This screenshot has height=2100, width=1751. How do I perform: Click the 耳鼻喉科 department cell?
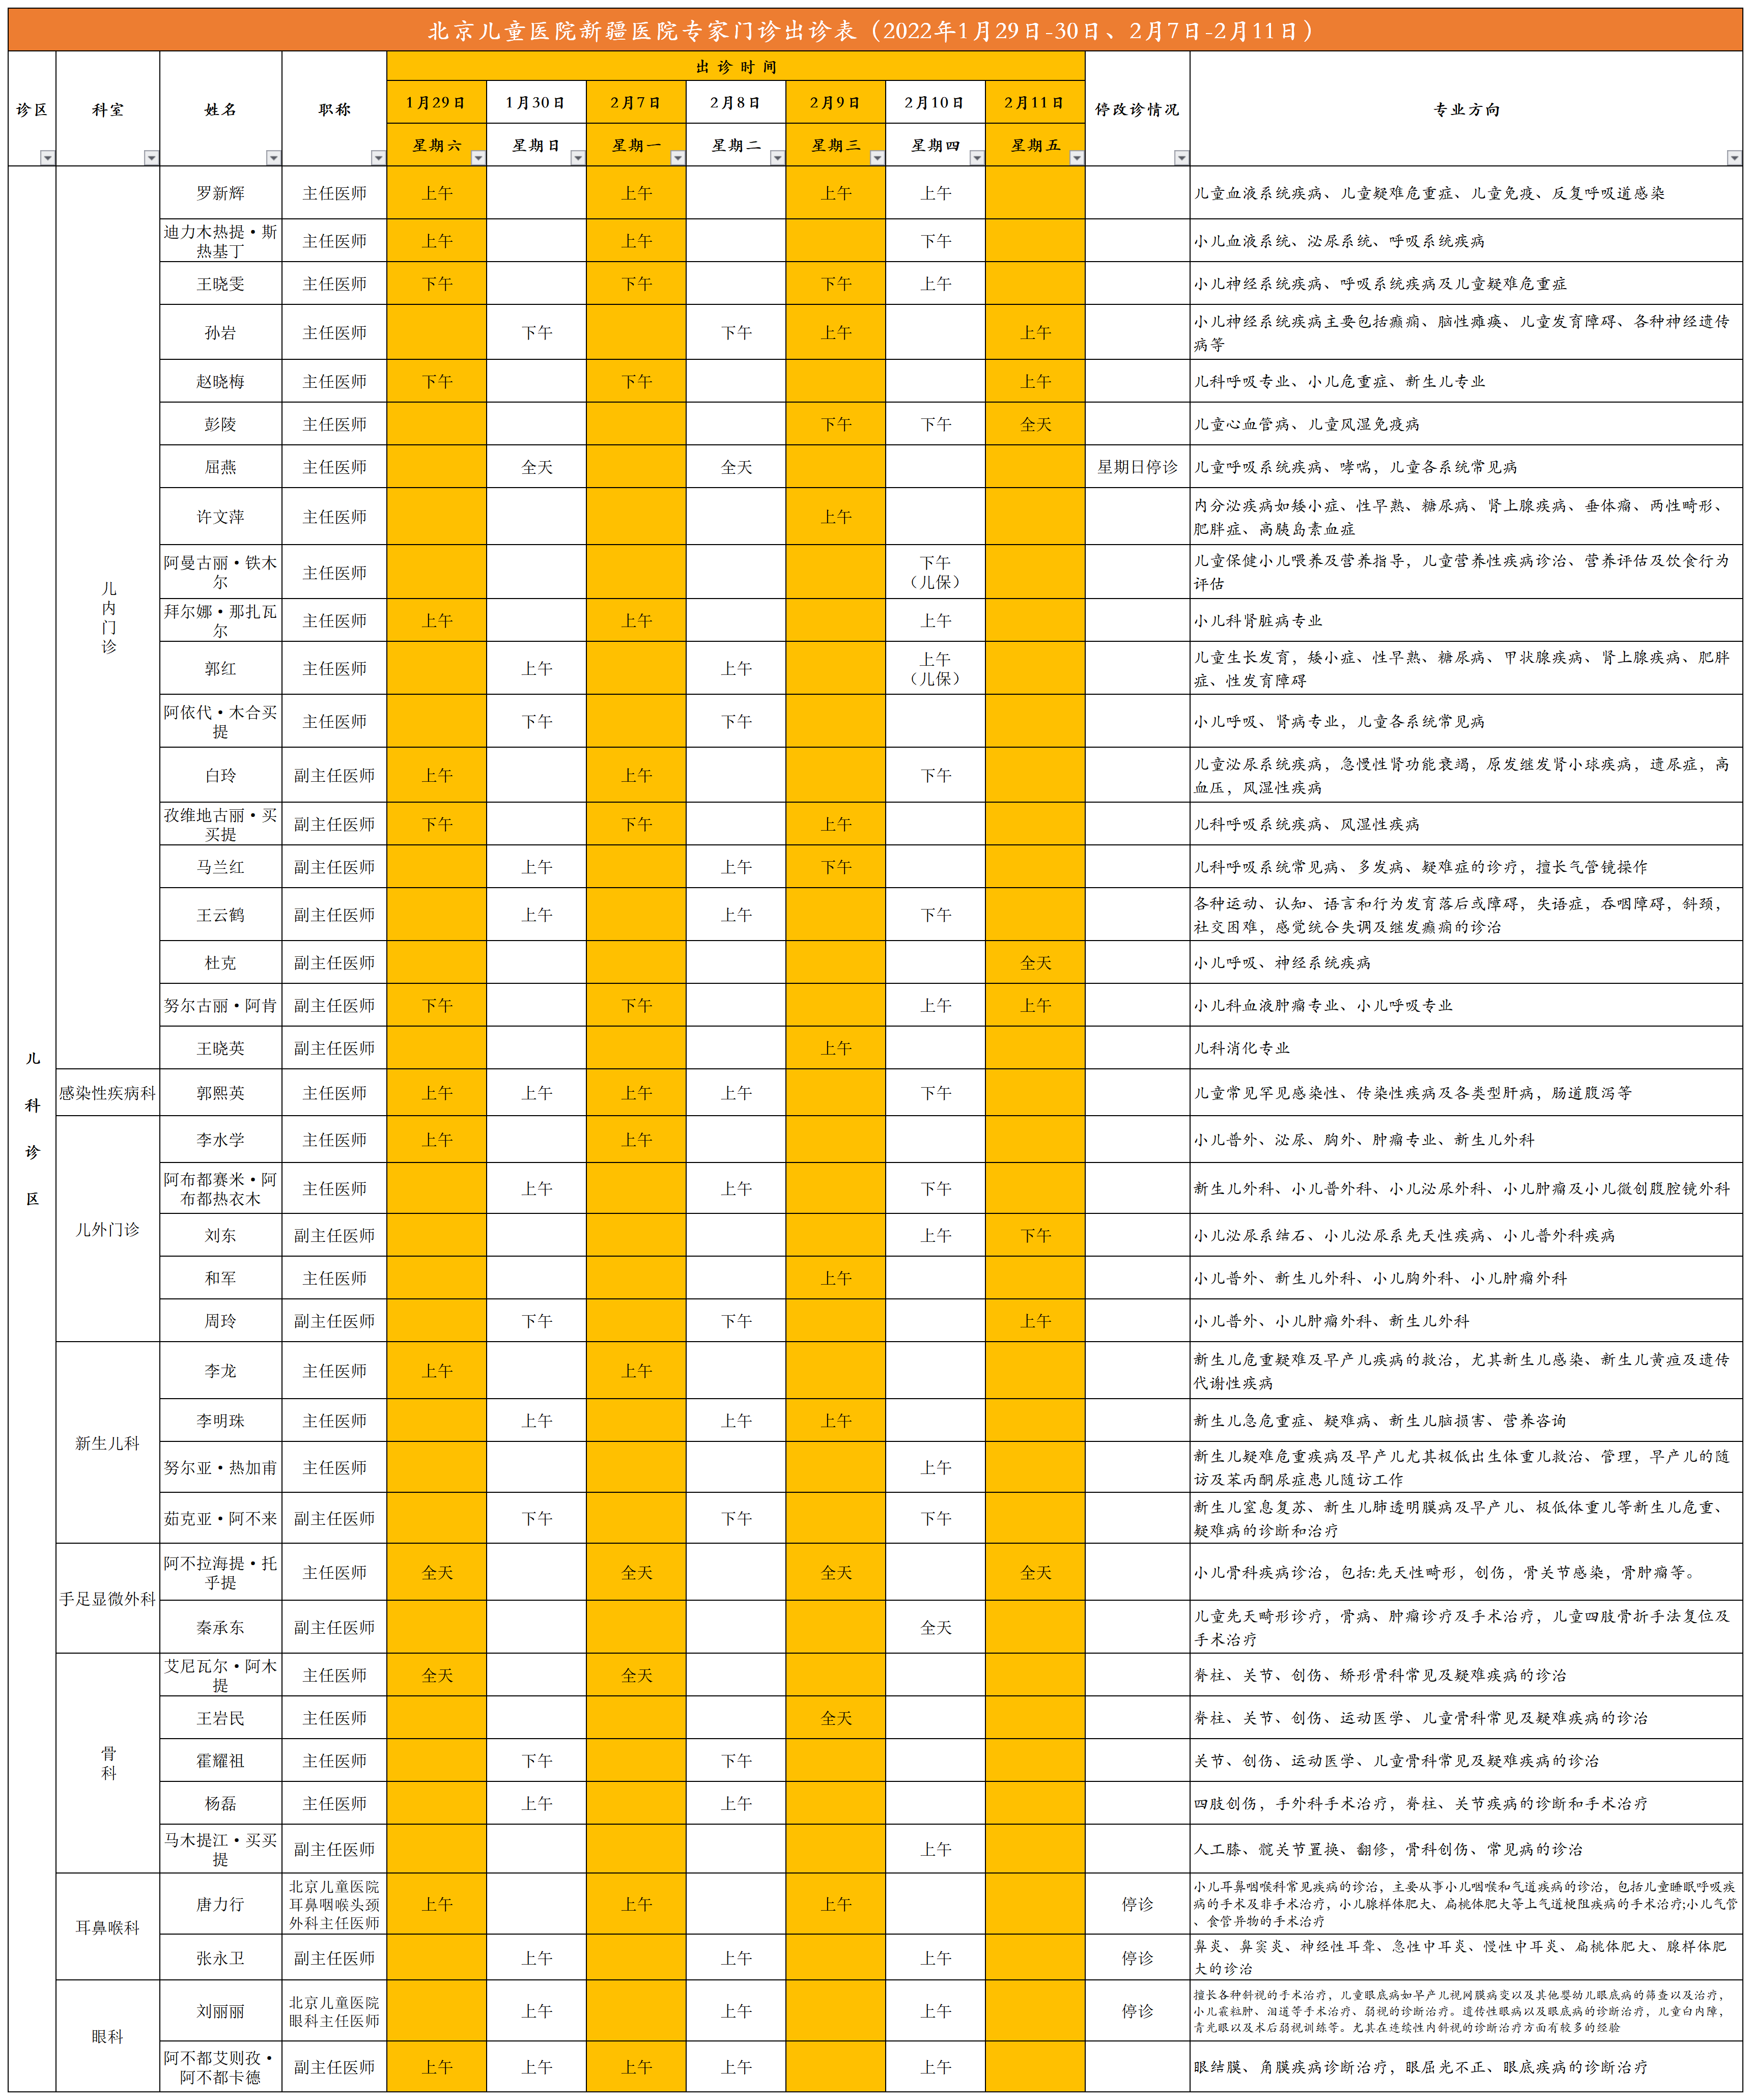107,1927
